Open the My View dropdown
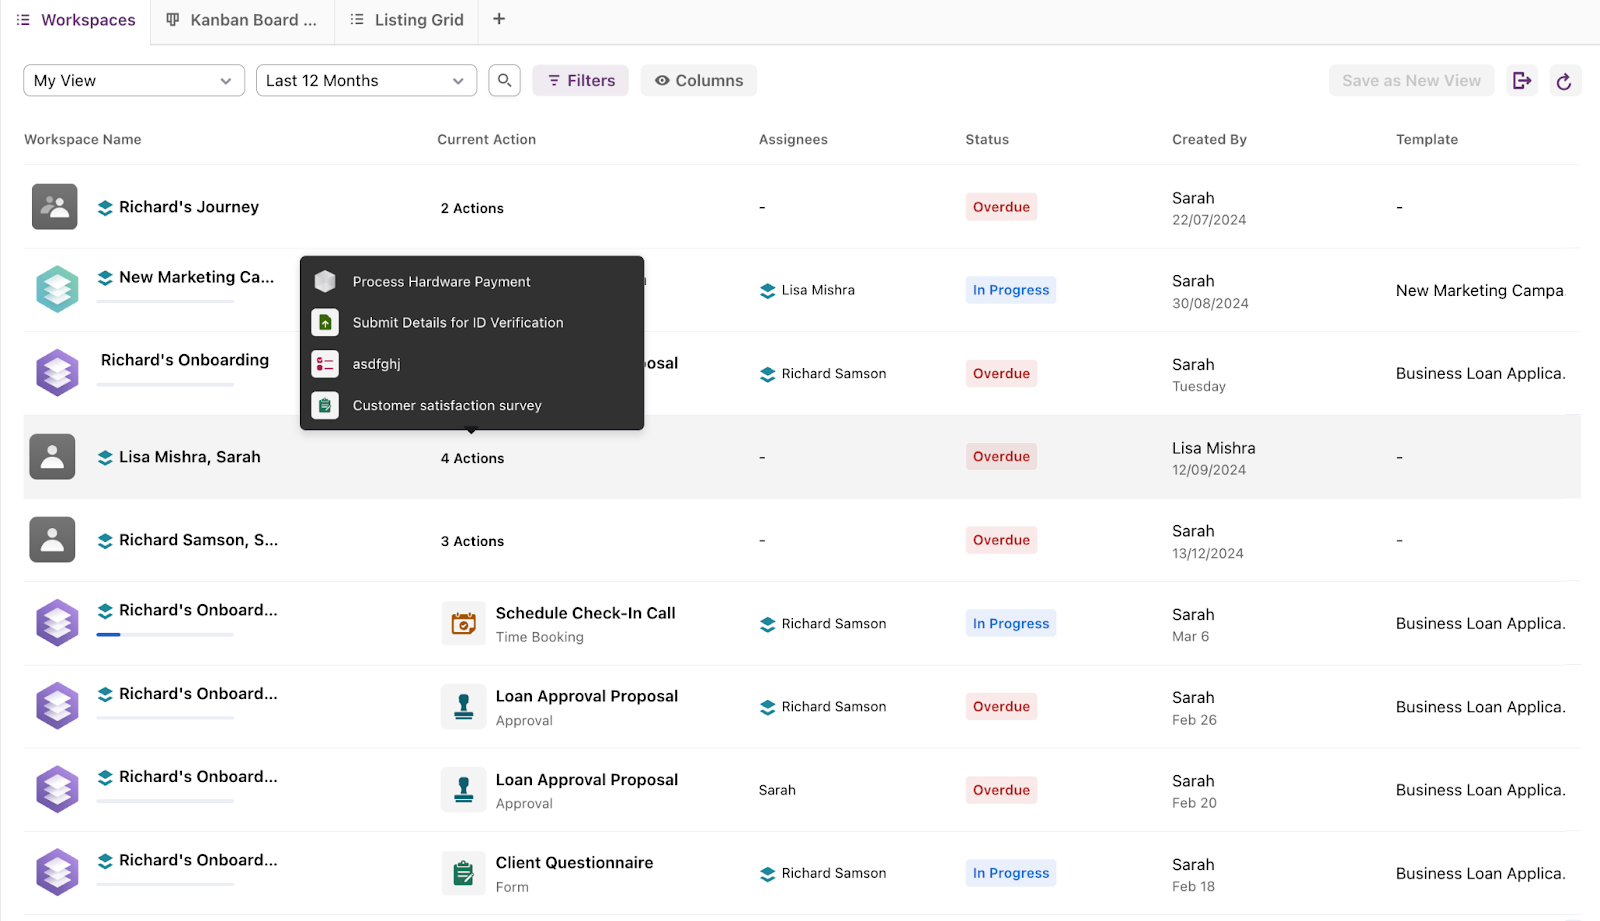 pos(134,81)
